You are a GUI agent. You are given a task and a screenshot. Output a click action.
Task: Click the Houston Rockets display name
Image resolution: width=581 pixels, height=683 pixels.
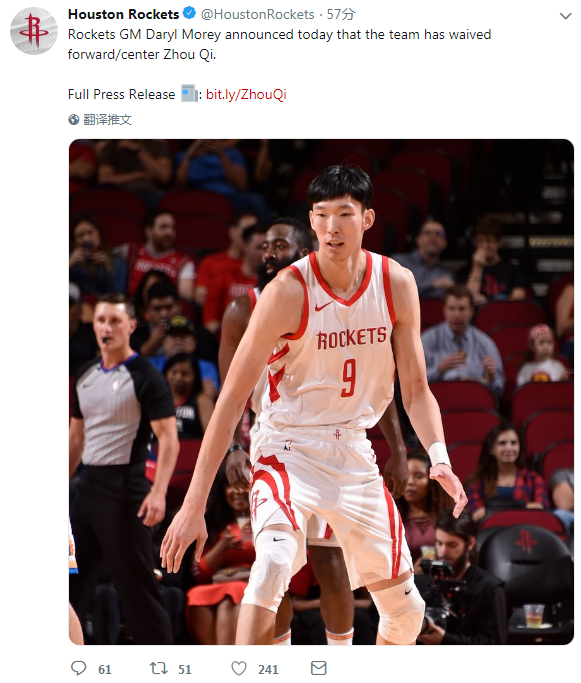(x=123, y=14)
